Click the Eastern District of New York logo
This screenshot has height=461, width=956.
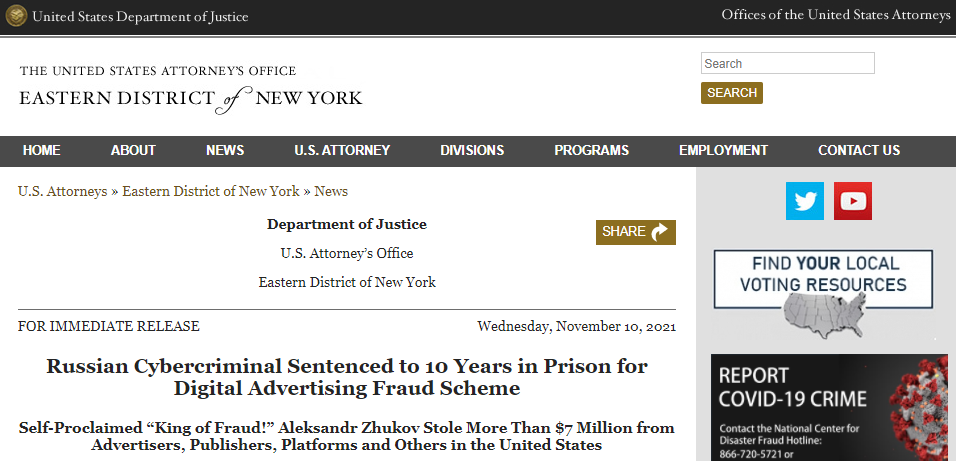[191, 87]
